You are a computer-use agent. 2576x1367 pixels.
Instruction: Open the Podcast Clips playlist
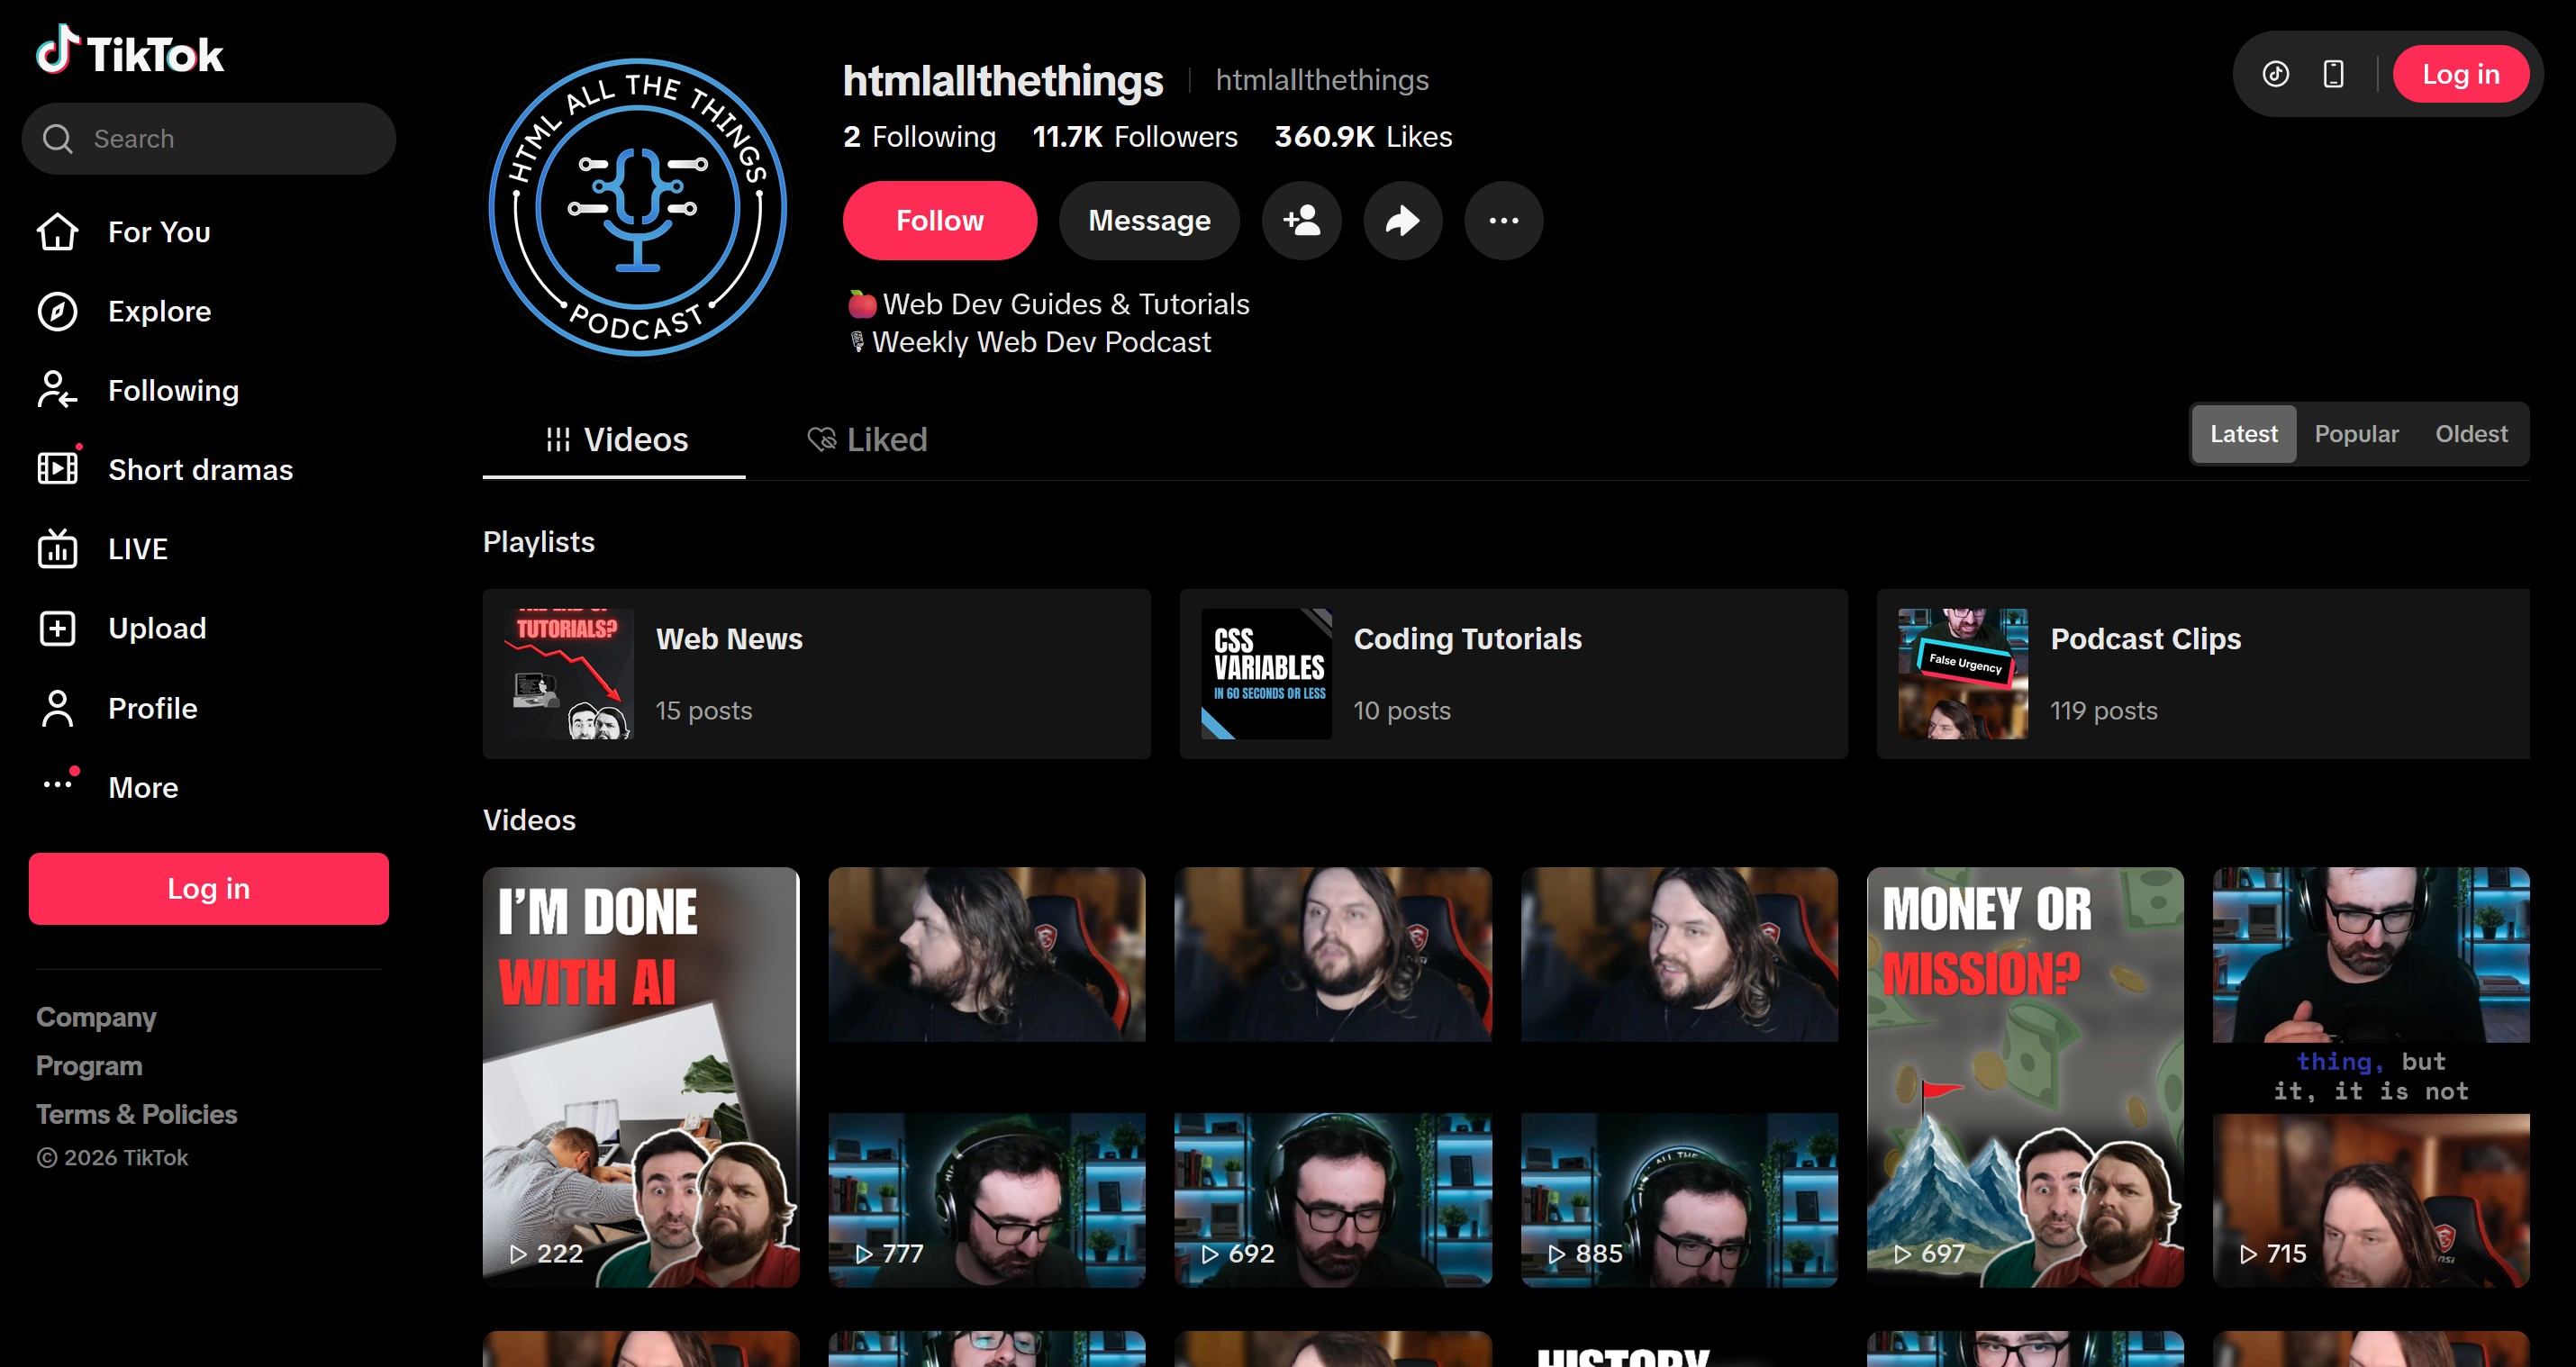pyautogui.click(x=2203, y=674)
